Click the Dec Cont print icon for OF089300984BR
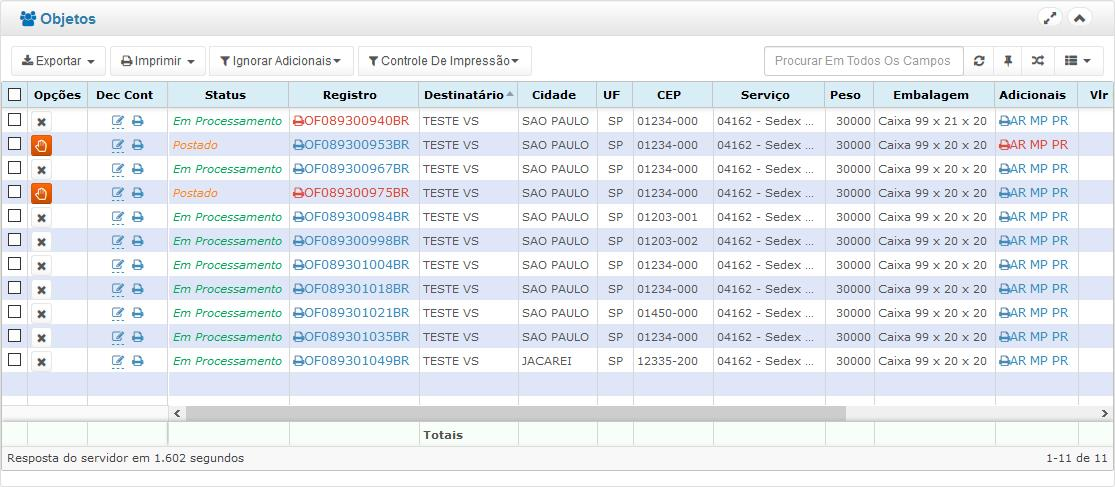The image size is (1119, 488). point(138,217)
